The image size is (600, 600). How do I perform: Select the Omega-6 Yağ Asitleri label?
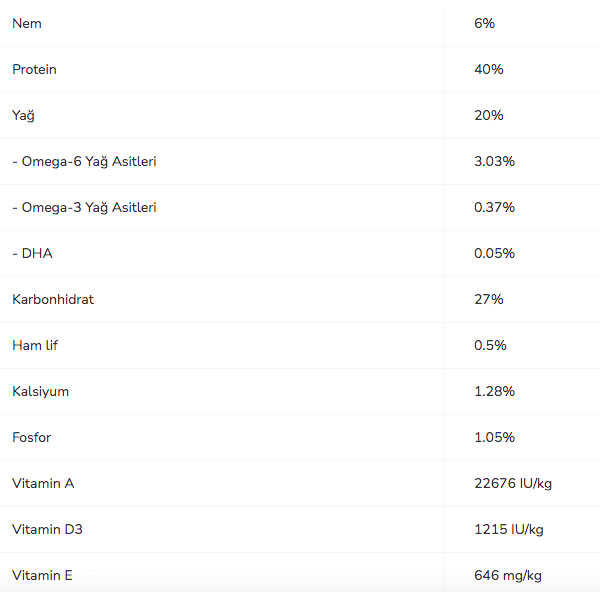(x=84, y=161)
